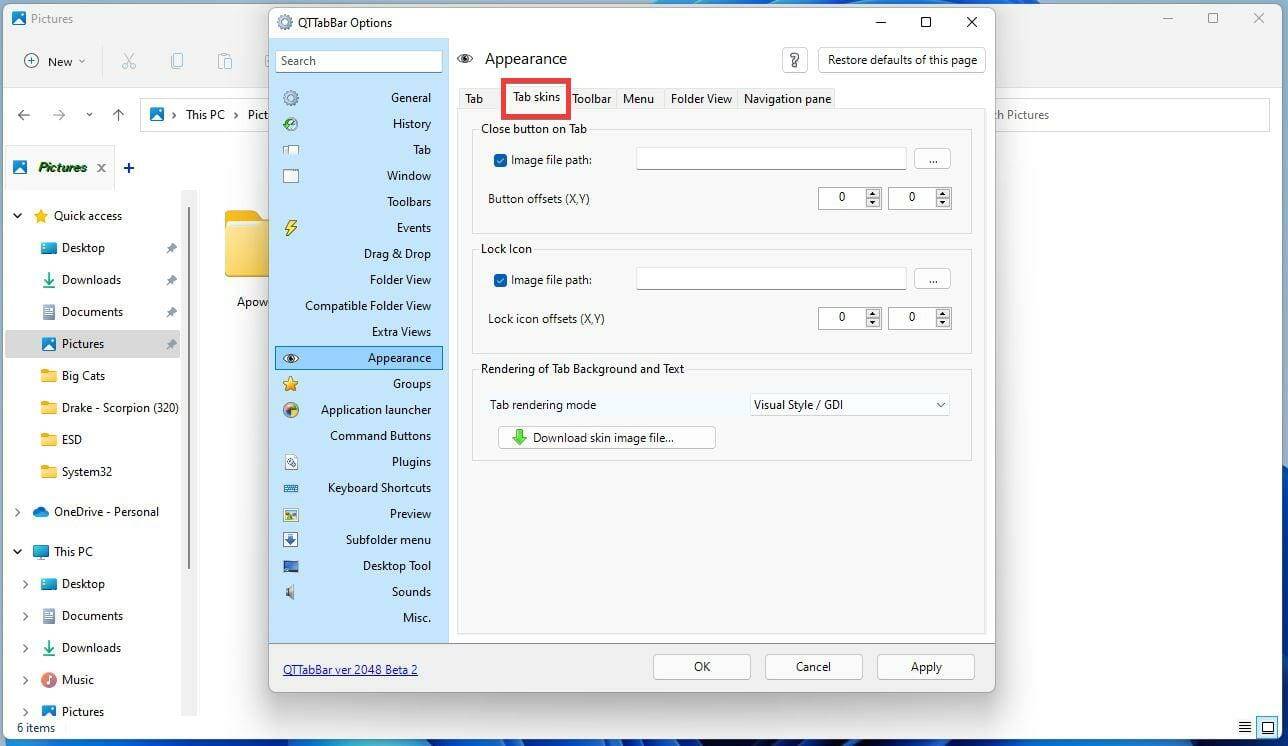Viewport: 1288px width, 746px height.
Task: Expand the OneDrive - Personal tree node
Action: 16,511
